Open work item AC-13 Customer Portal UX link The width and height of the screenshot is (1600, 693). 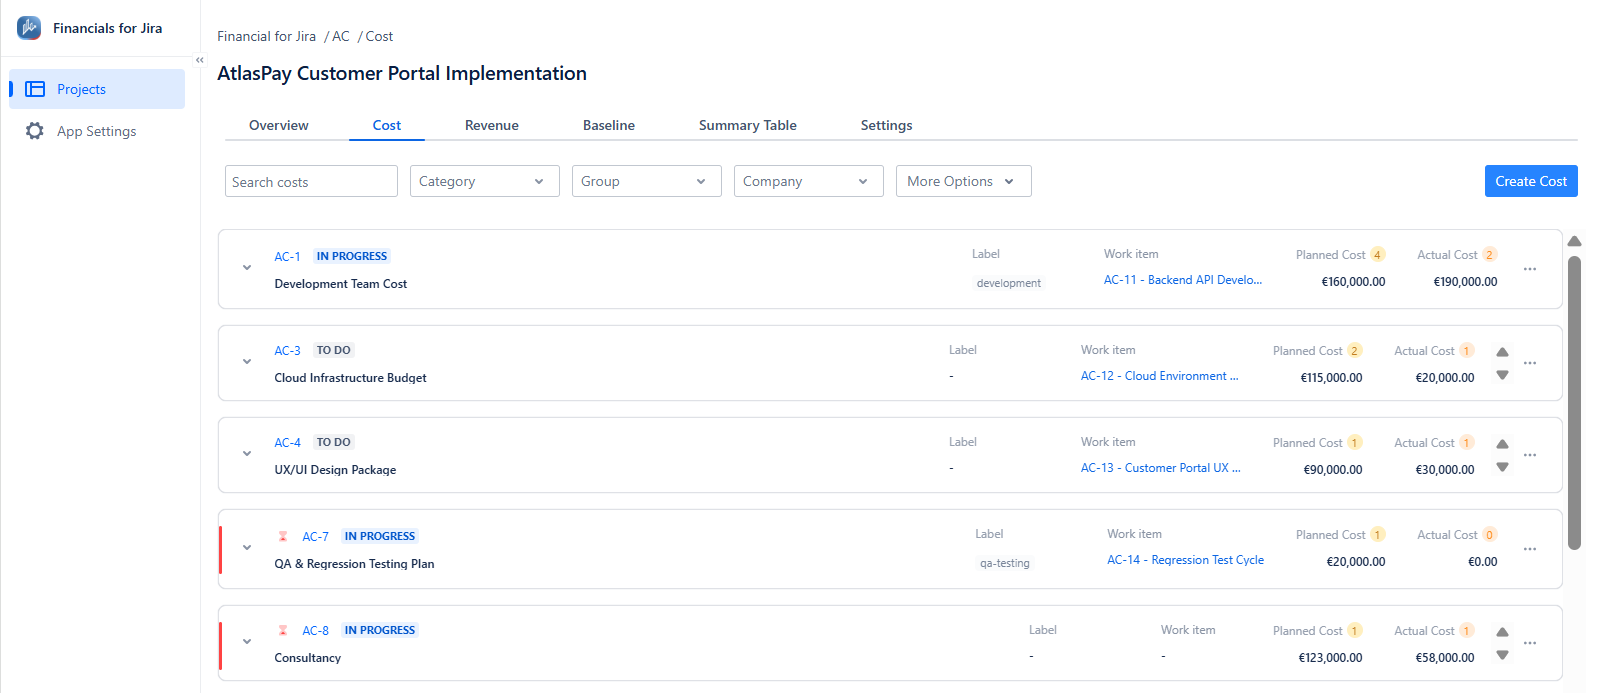1161,468
